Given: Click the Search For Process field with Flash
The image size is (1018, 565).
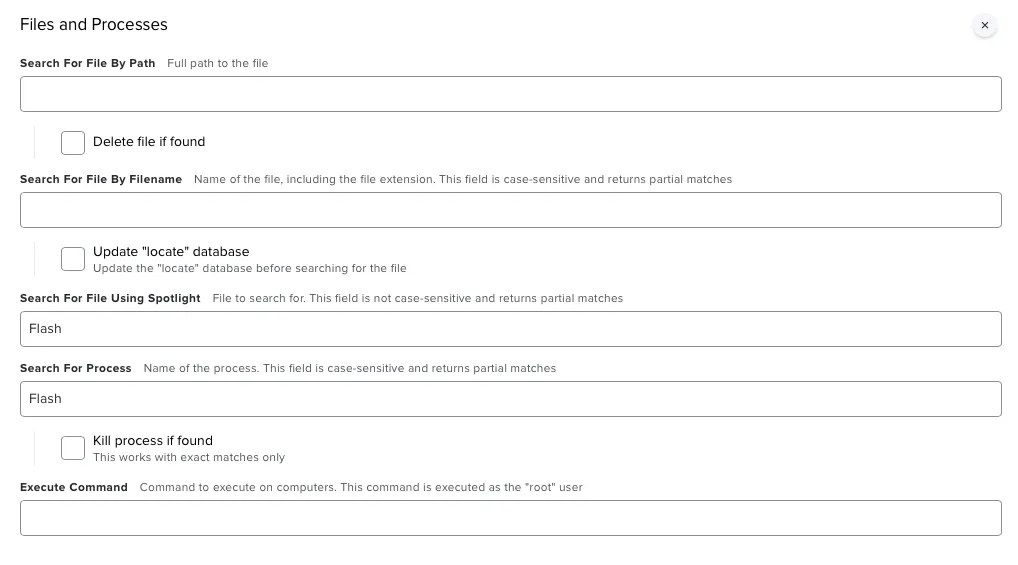Looking at the screenshot, I should click(510, 399).
